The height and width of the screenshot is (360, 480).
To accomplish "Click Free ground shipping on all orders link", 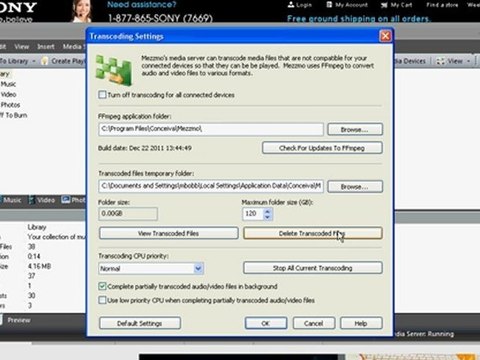I will 359,19.
